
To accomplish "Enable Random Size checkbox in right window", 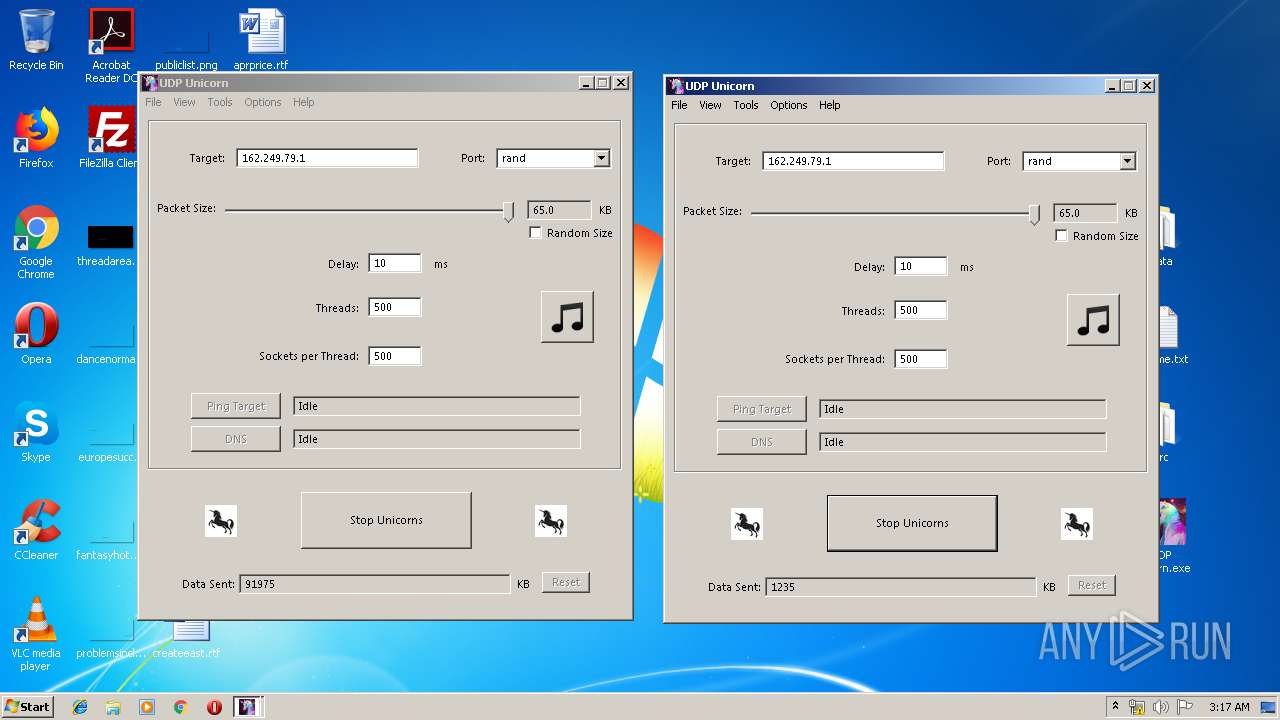I will [x=1061, y=236].
